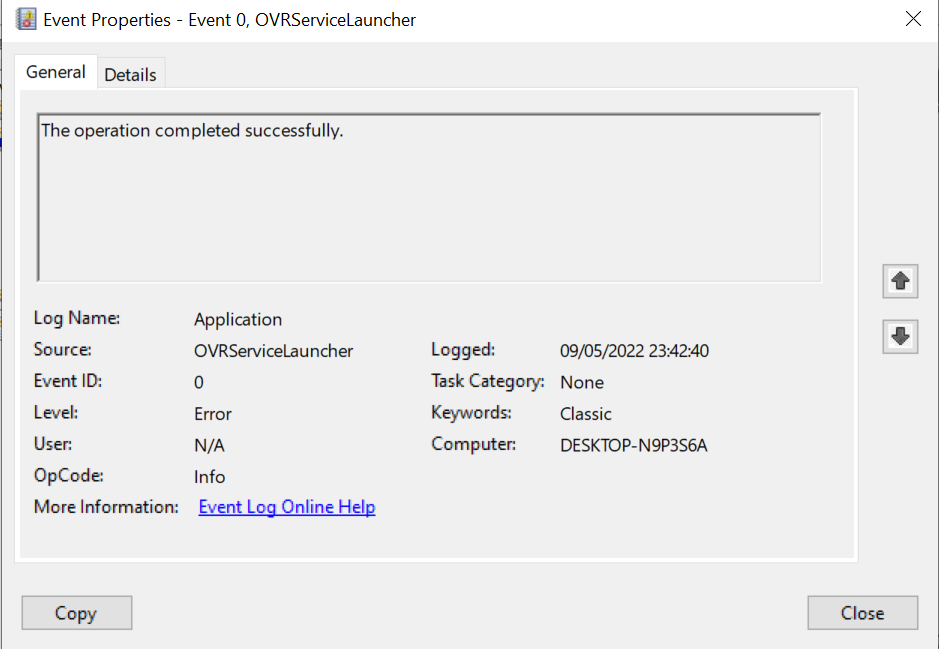The width and height of the screenshot is (939, 649).
Task: Click the 'OpCode:' label
Action: coord(68,476)
